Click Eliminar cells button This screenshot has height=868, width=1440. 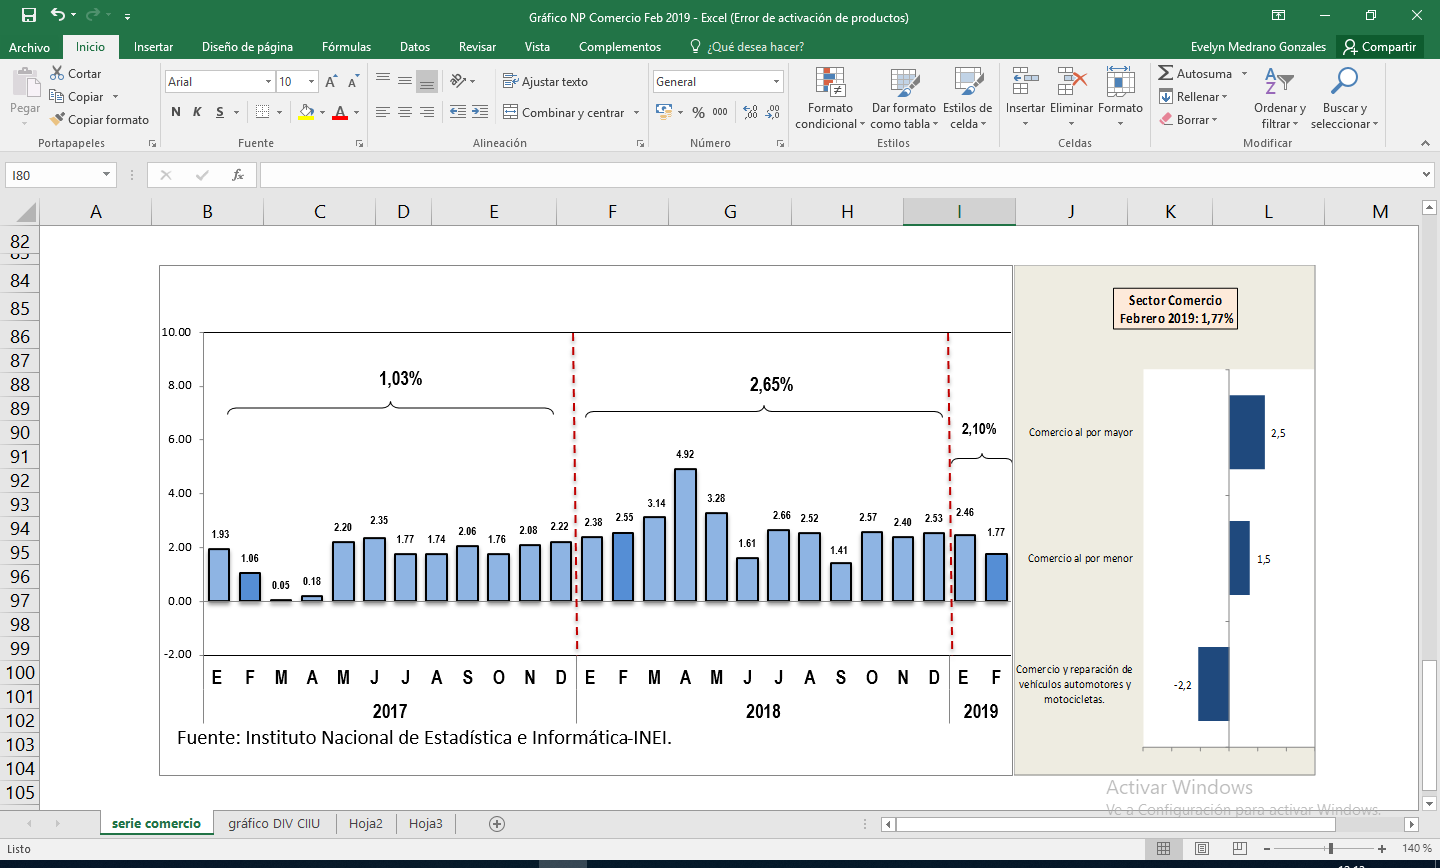click(x=1071, y=98)
